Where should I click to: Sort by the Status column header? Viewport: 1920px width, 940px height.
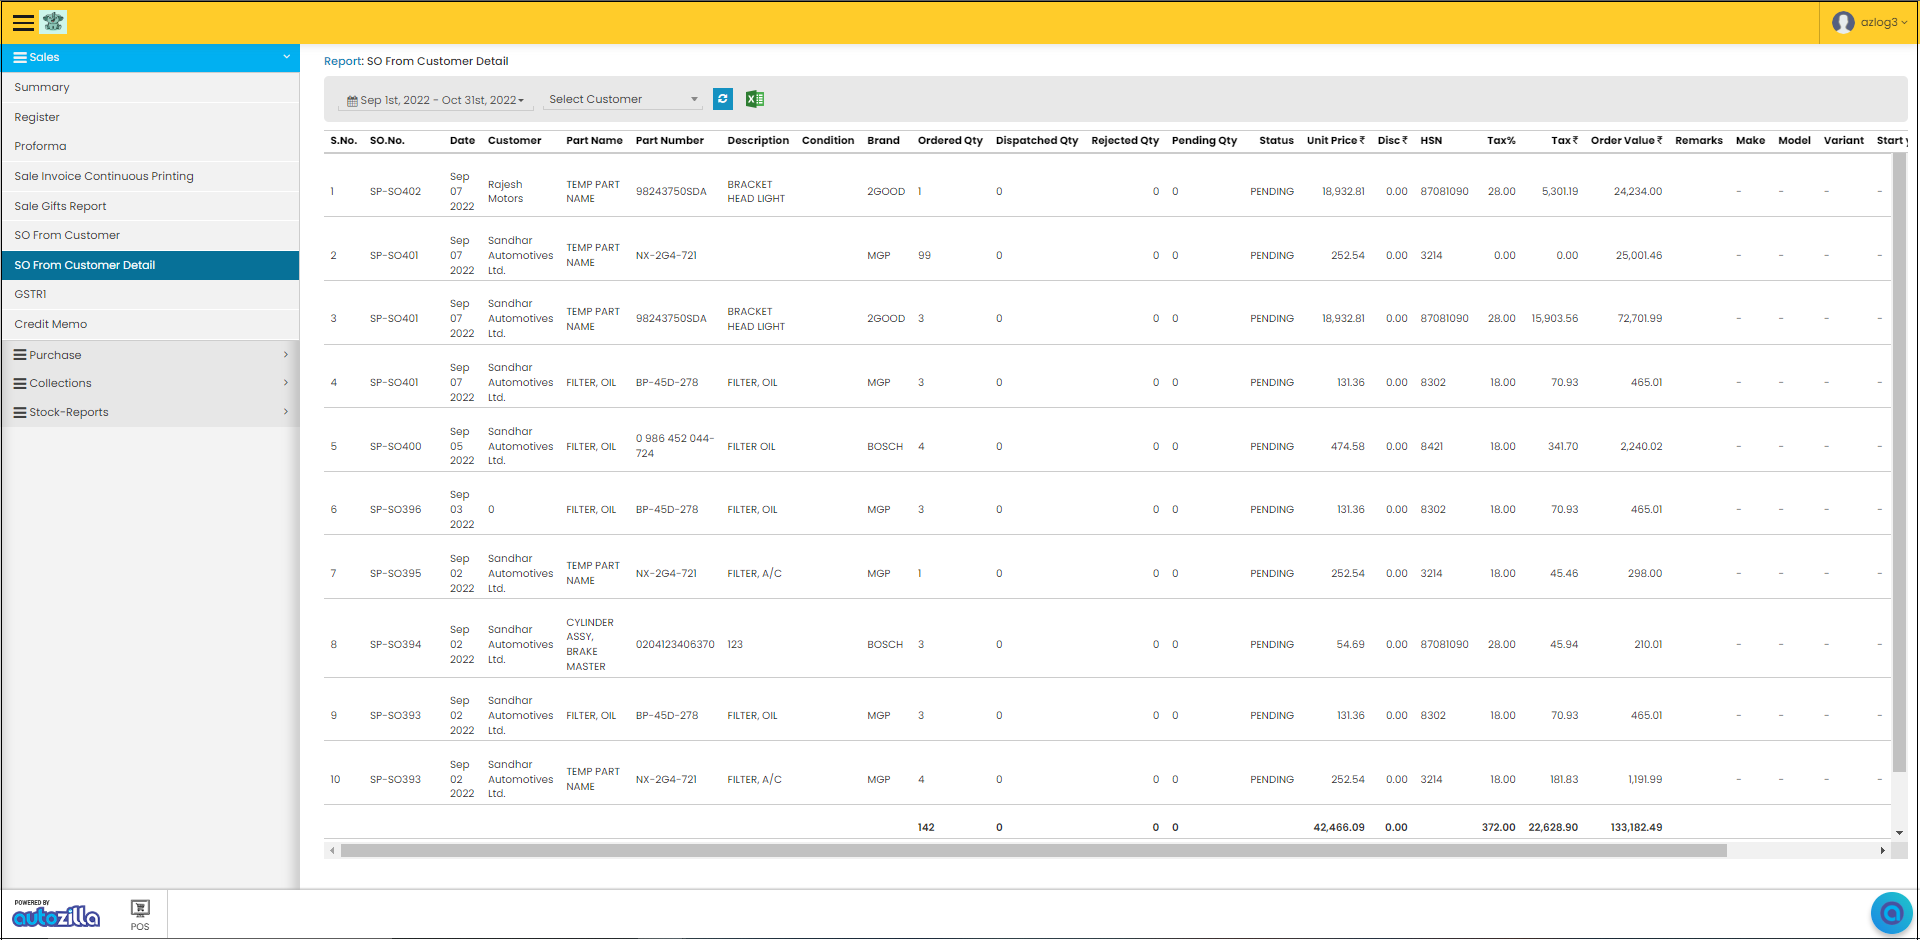point(1276,141)
